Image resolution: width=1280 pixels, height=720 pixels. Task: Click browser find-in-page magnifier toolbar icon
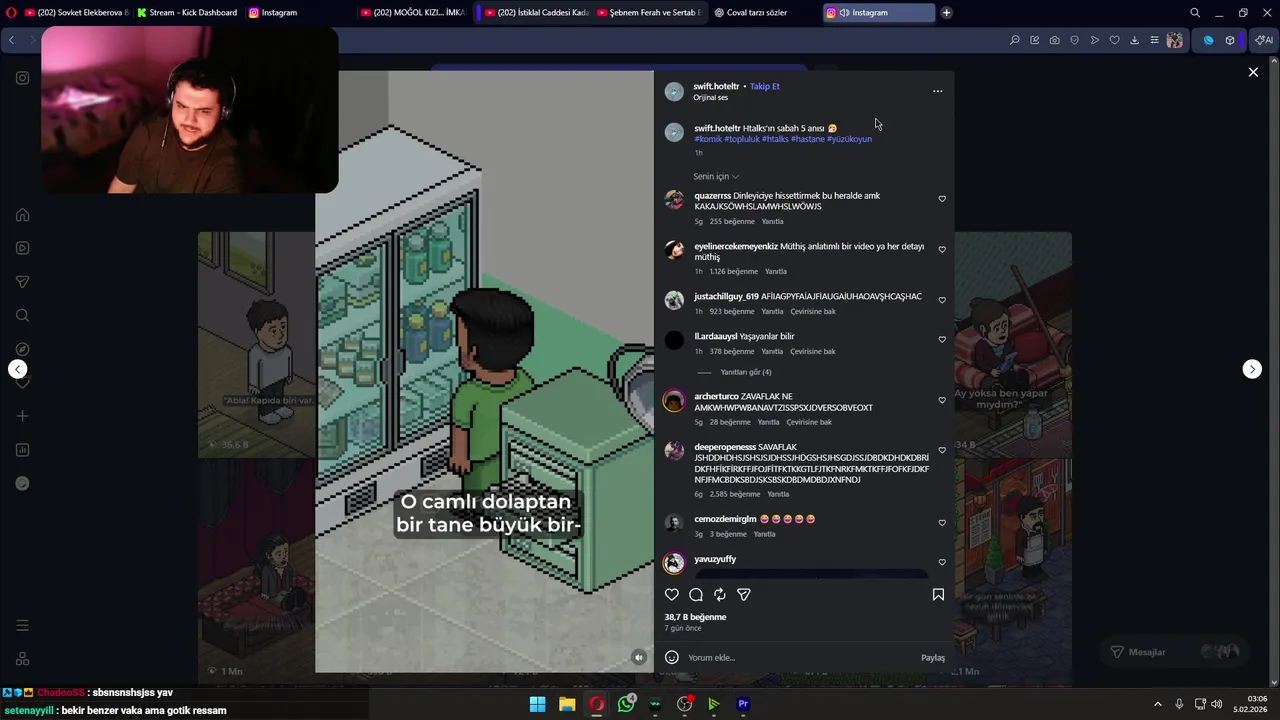[1015, 40]
